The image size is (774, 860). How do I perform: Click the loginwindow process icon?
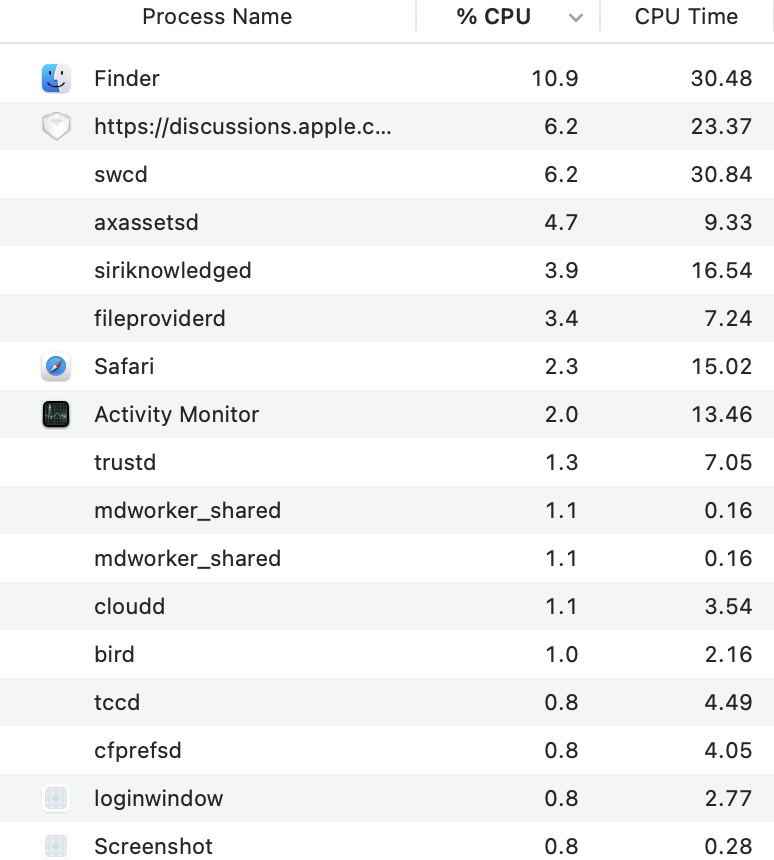point(56,799)
